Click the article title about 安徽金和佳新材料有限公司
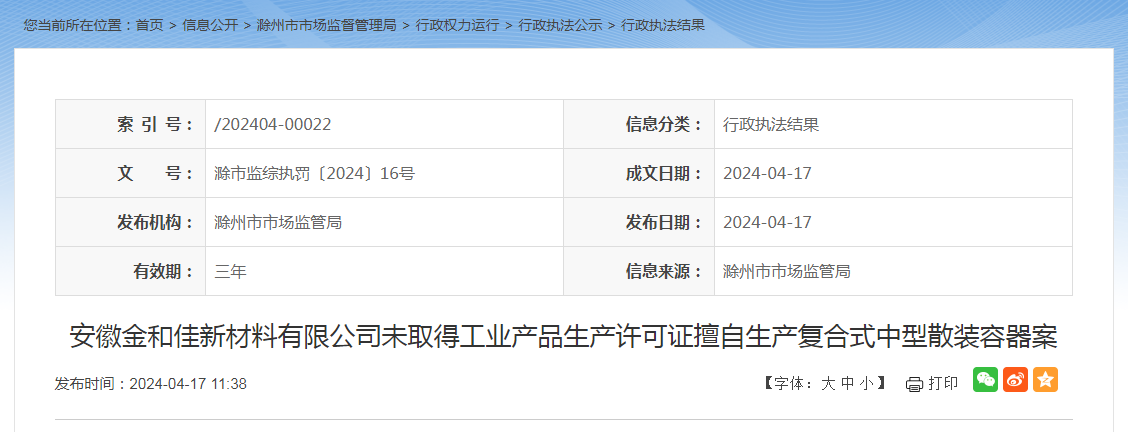 pyautogui.click(x=563, y=336)
